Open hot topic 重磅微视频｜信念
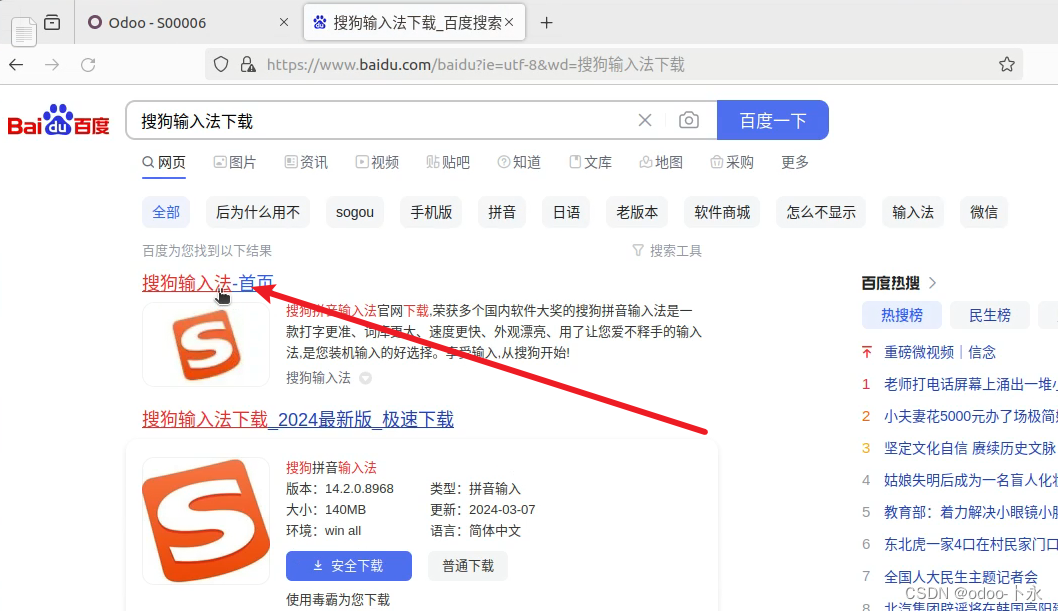The height and width of the screenshot is (611, 1058). click(940, 352)
